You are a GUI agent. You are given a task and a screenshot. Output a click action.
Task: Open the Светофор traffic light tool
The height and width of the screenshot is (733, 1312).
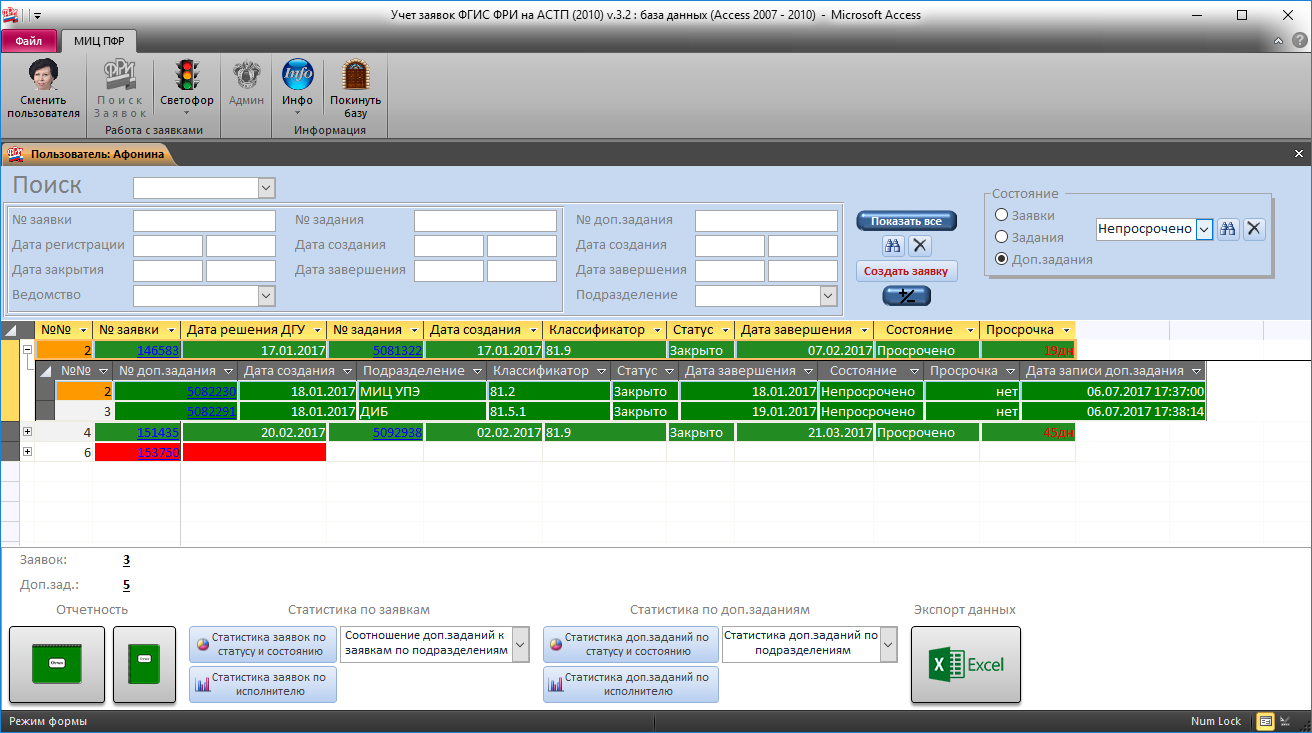(x=186, y=77)
